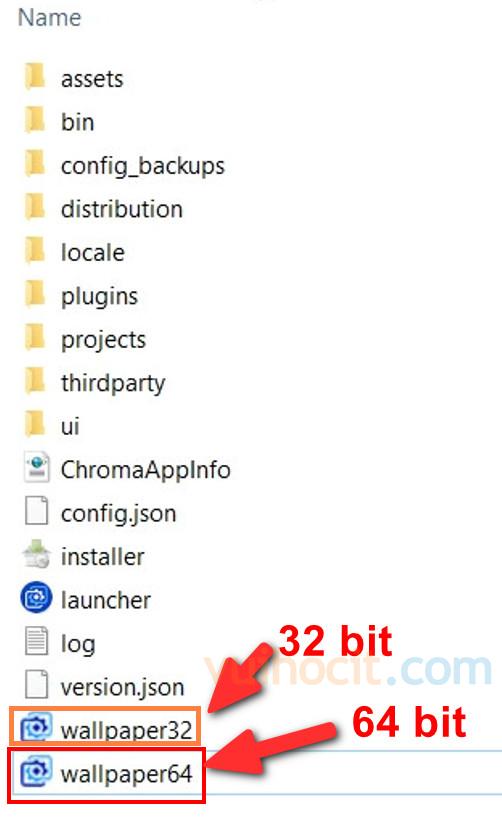Click the version.json file name
Image resolution: width=502 pixels, height=817 pixels.
tap(123, 687)
